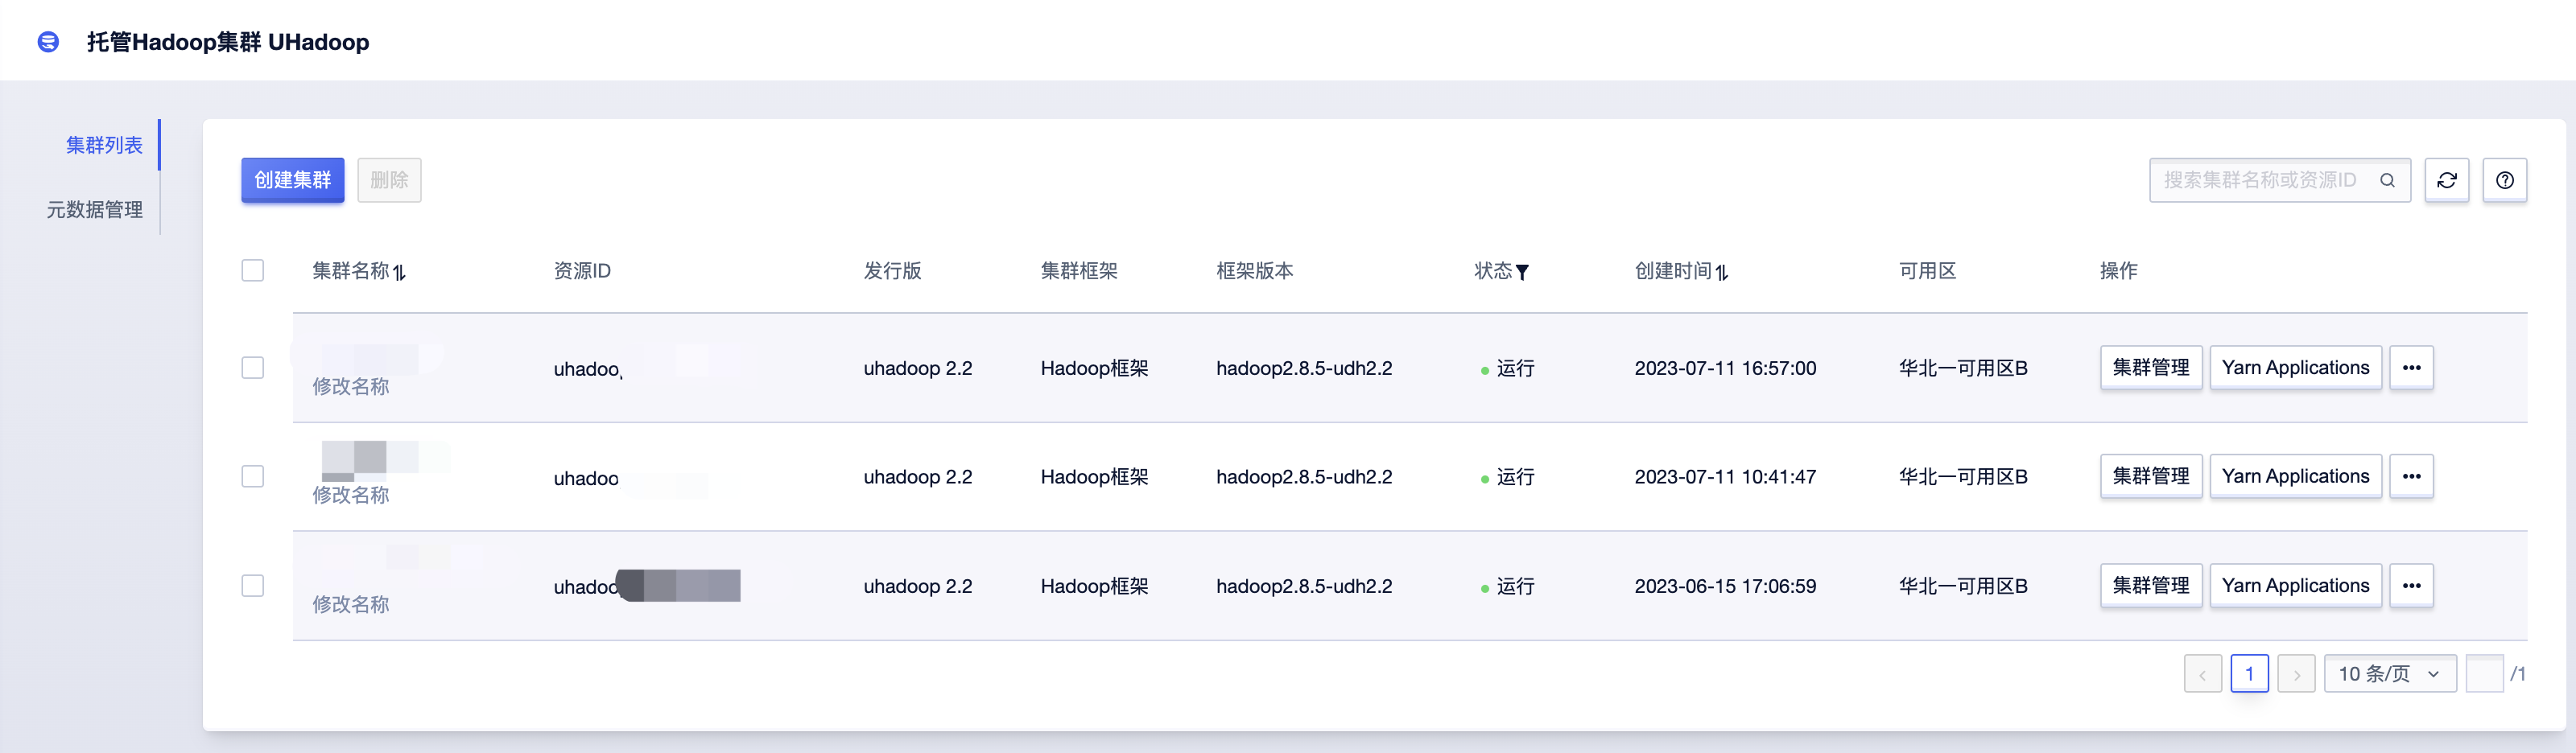Click 修改名称 for the 16:57:00 cluster

(x=350, y=387)
